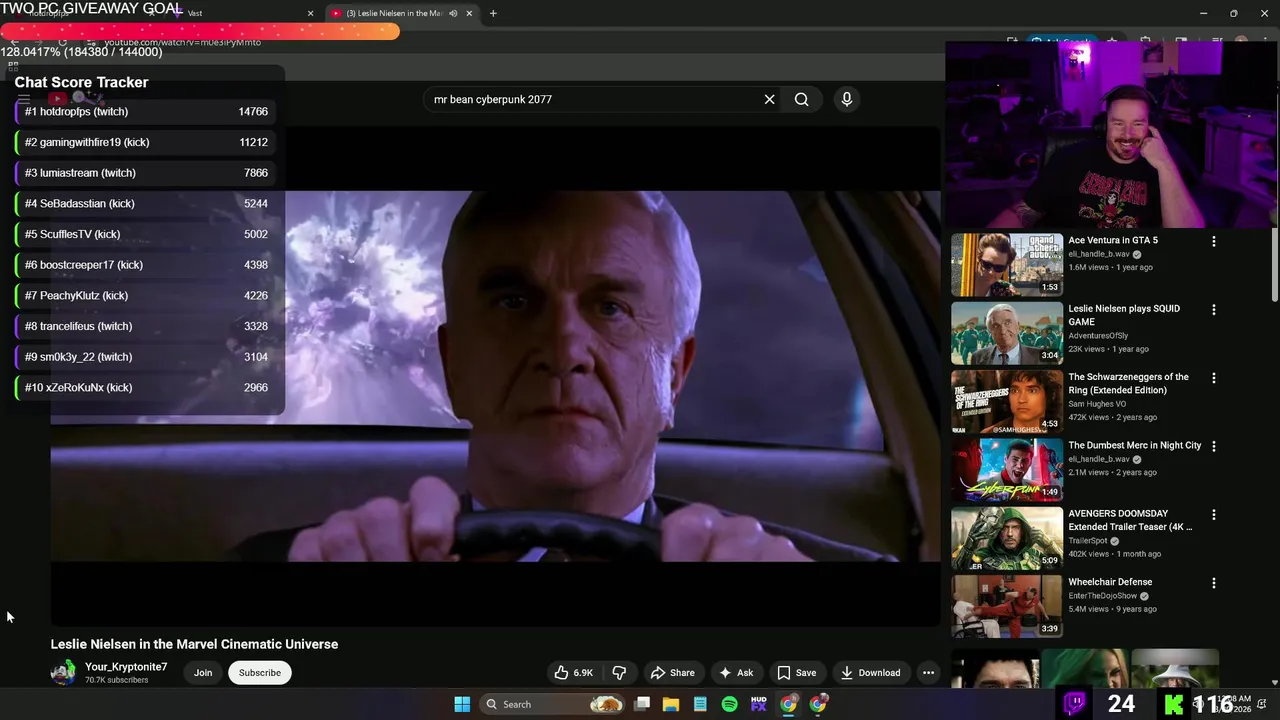Viewport: 1280px width, 720px height.
Task: Like the video with 6.9K likes
Action: pos(574,673)
